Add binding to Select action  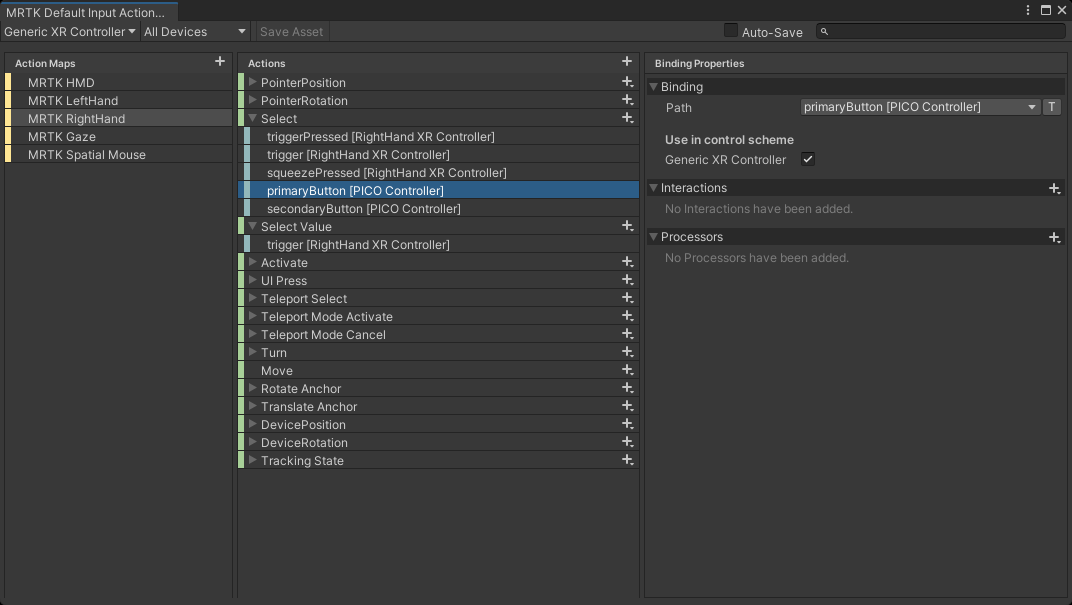point(627,118)
